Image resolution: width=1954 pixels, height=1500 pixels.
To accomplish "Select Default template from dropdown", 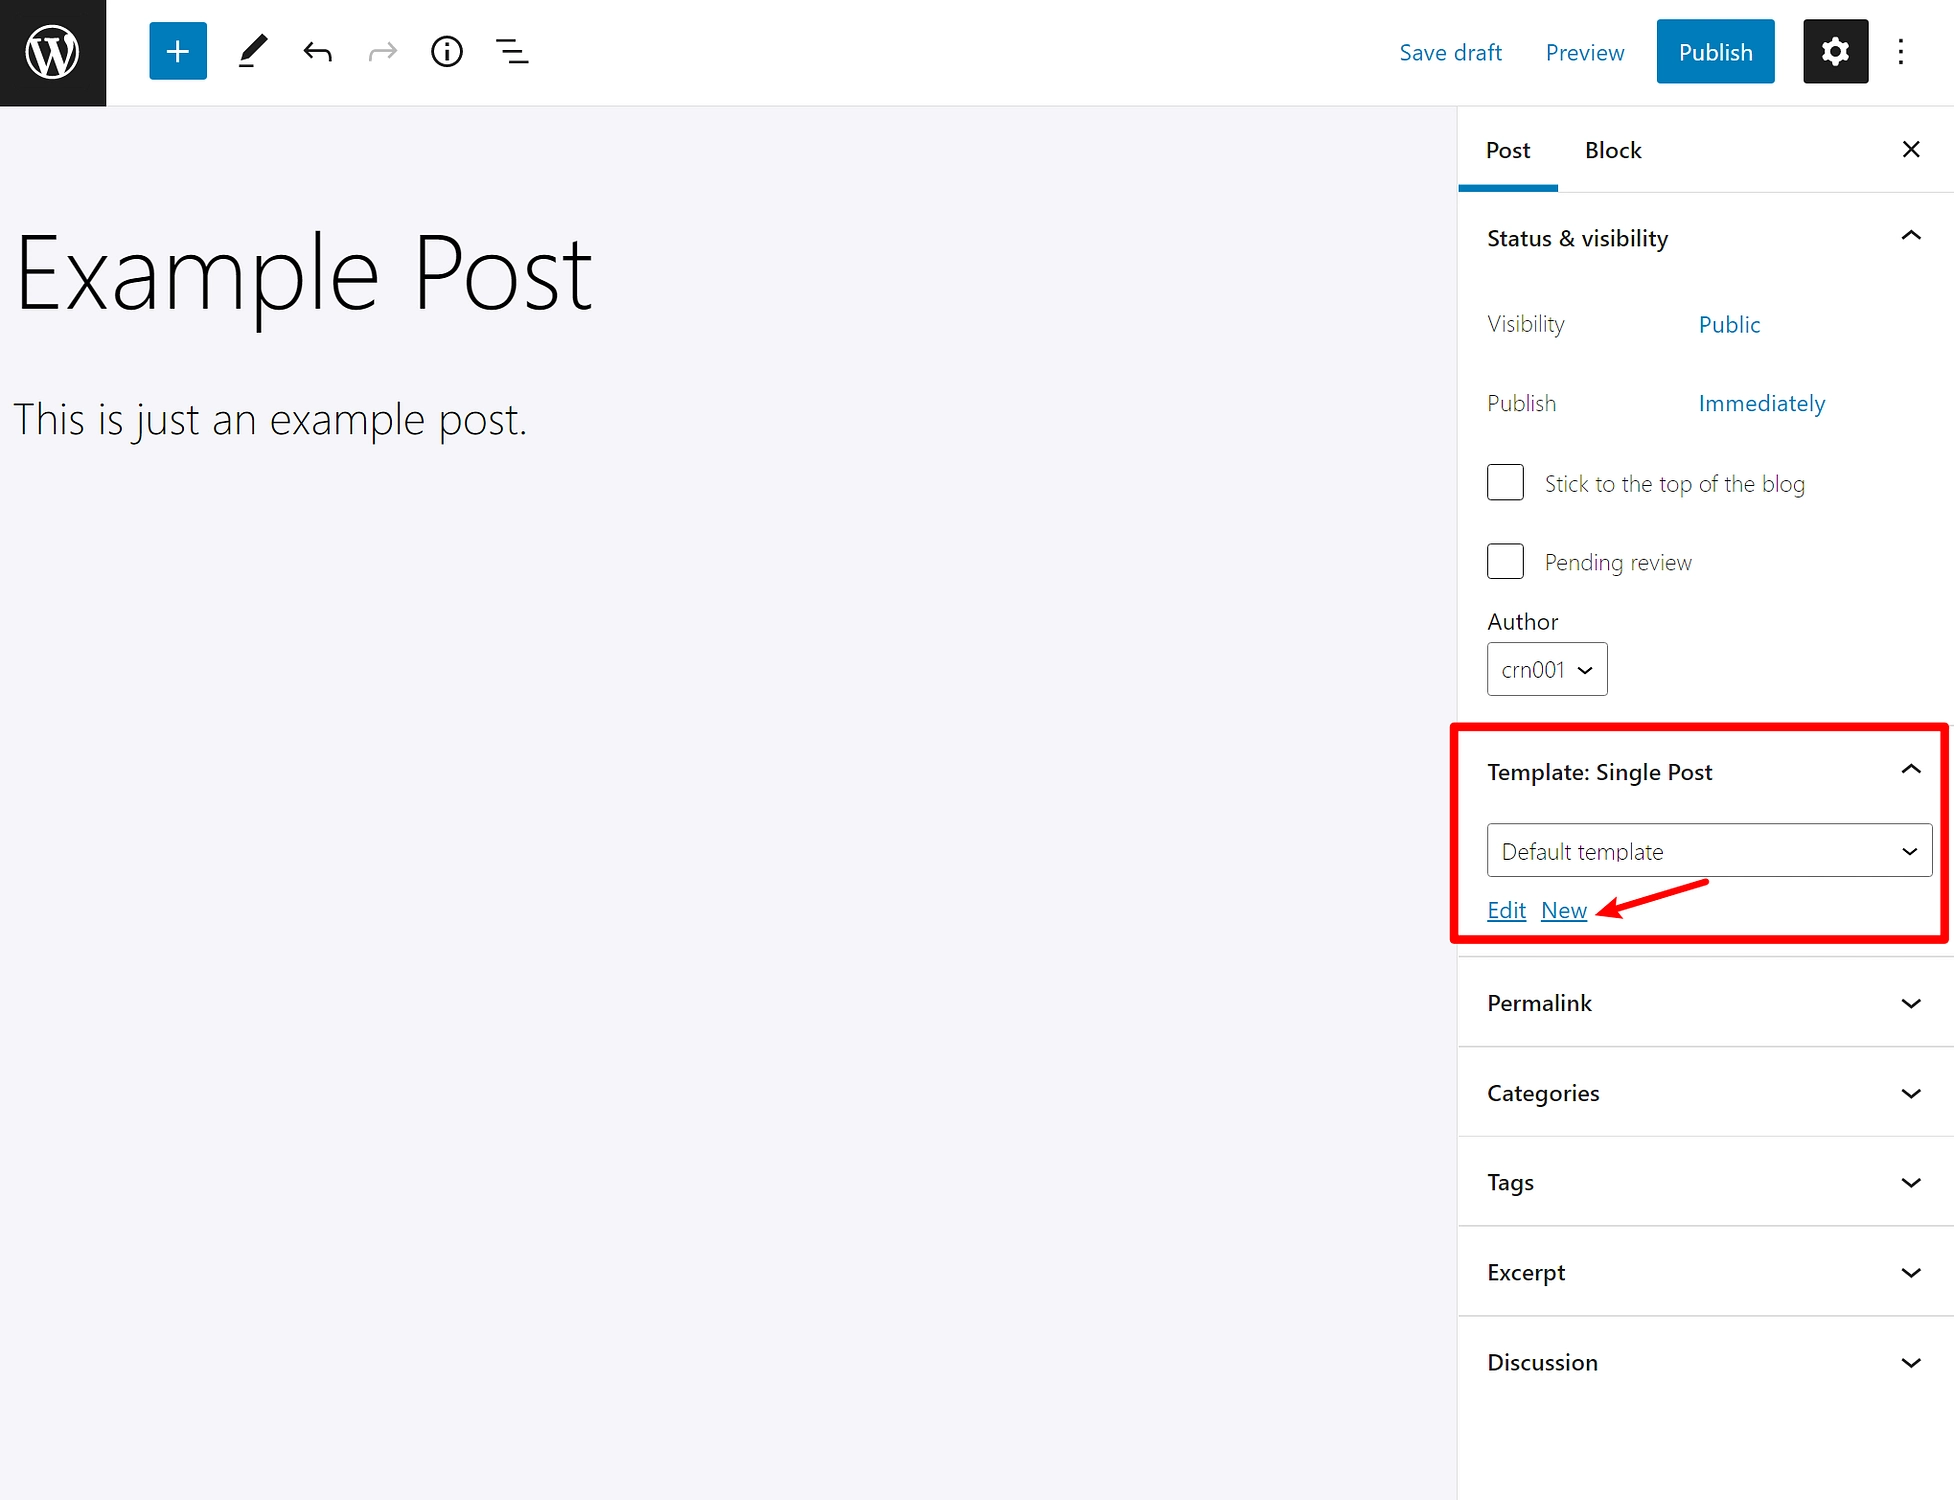I will pyautogui.click(x=1707, y=851).
